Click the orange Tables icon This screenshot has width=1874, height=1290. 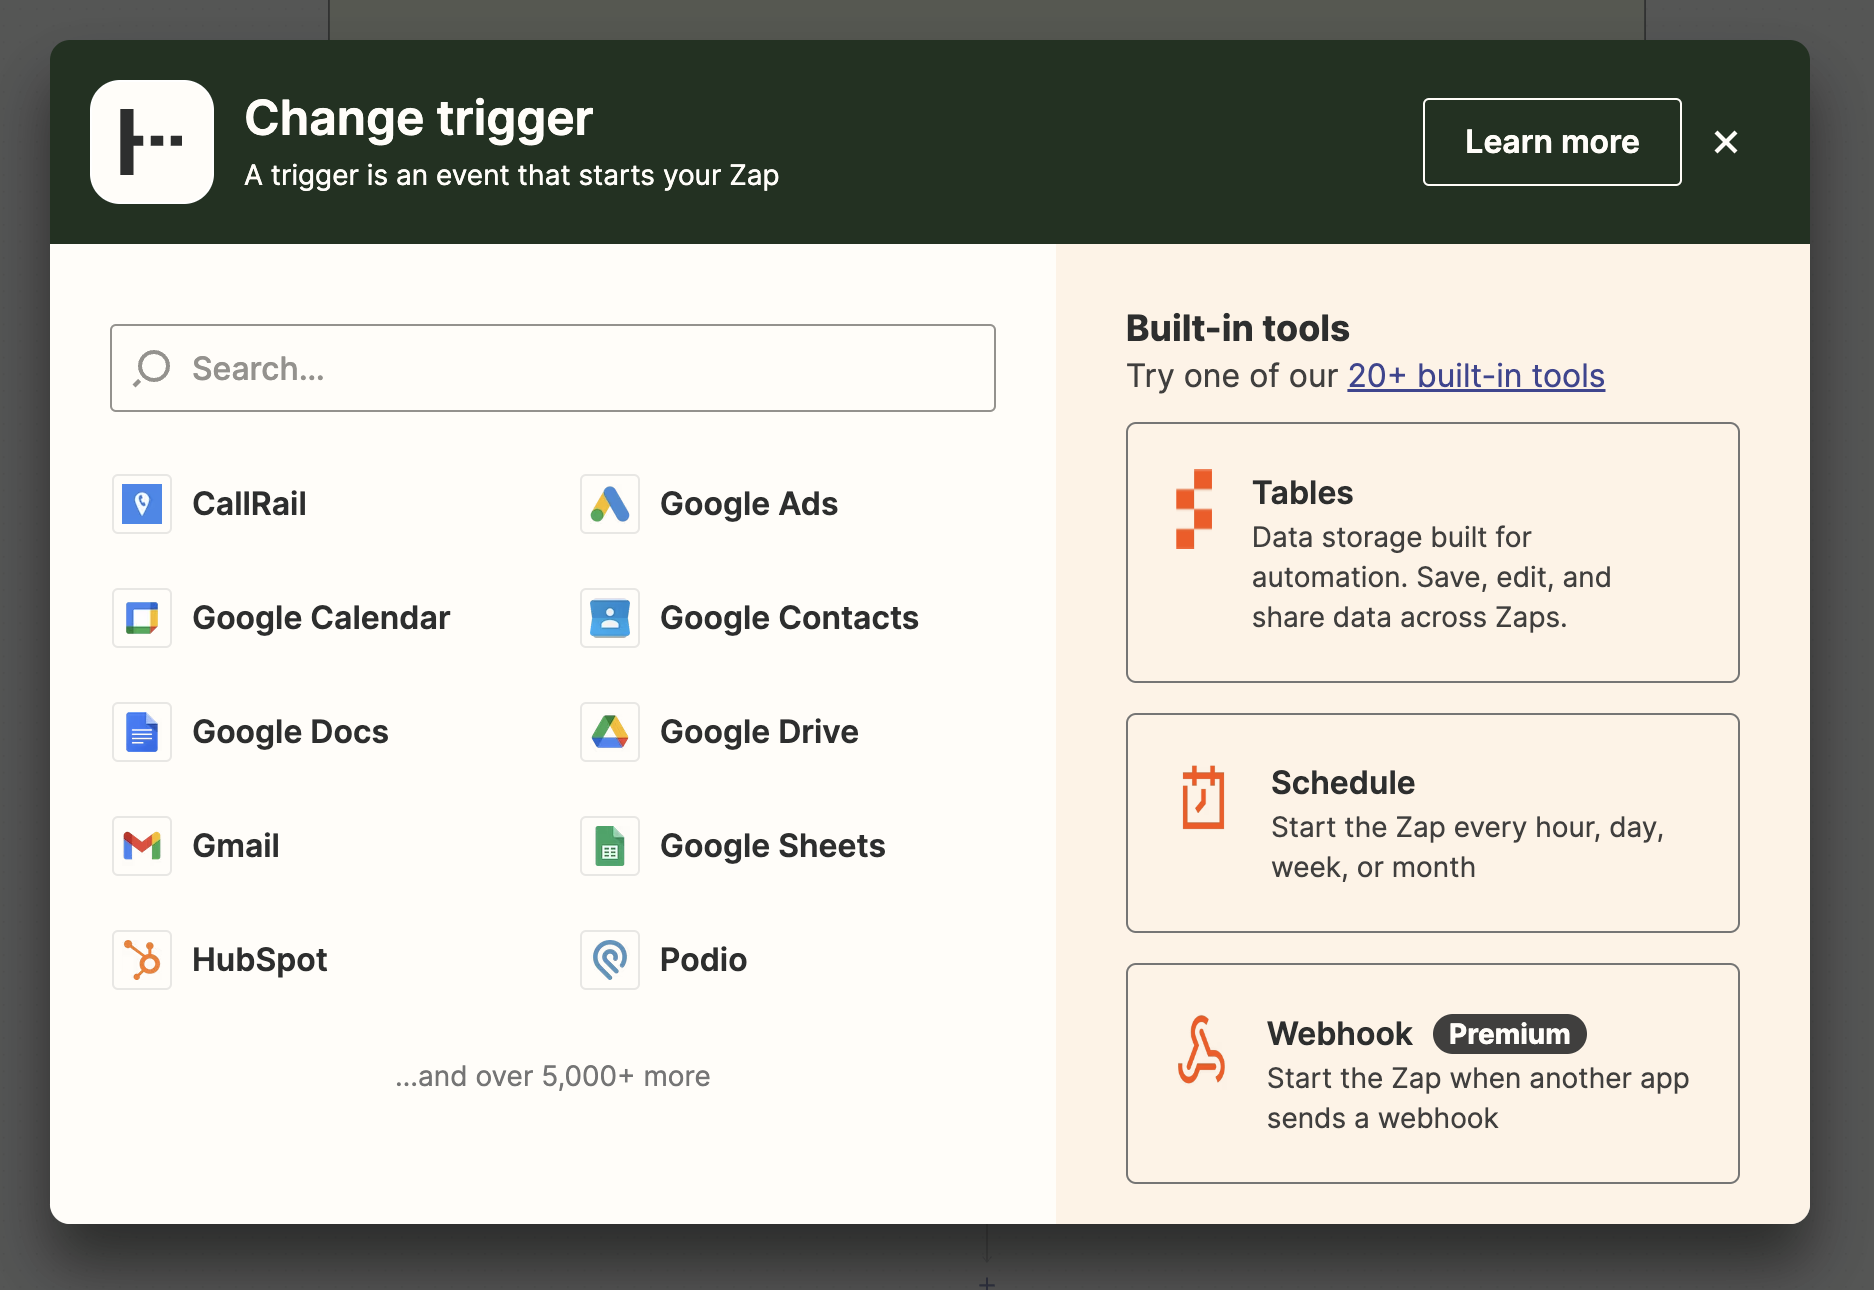[x=1194, y=509]
